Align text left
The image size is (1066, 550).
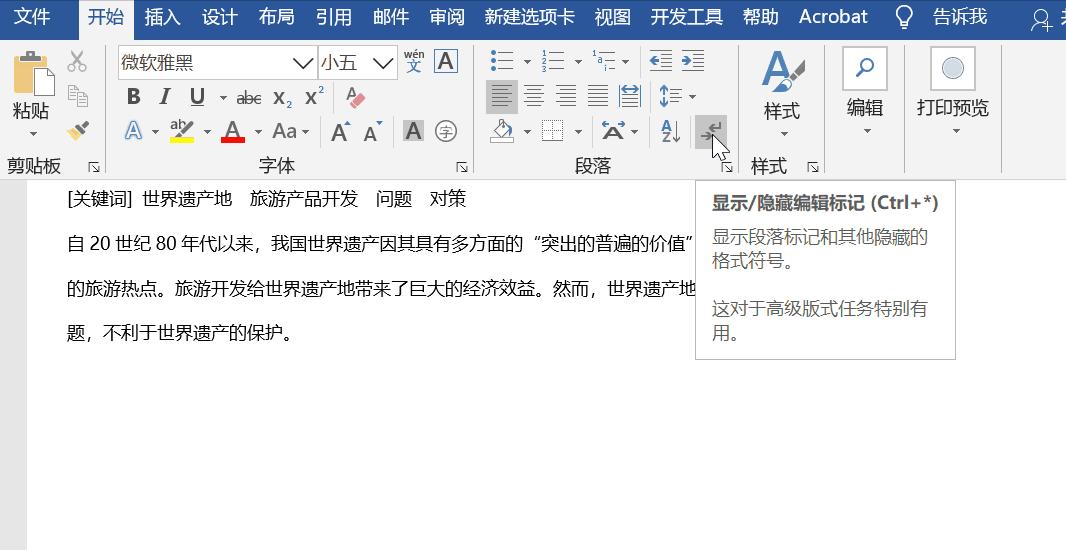(x=502, y=97)
